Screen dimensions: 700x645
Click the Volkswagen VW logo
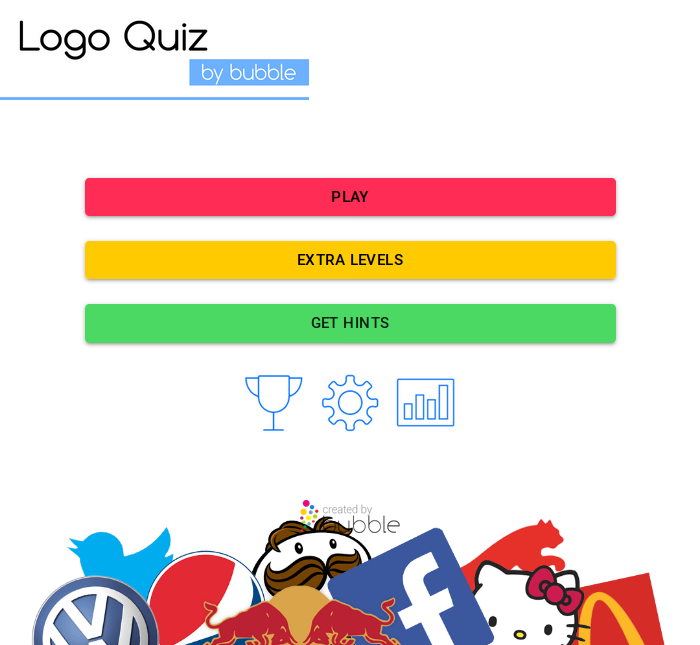click(95, 612)
